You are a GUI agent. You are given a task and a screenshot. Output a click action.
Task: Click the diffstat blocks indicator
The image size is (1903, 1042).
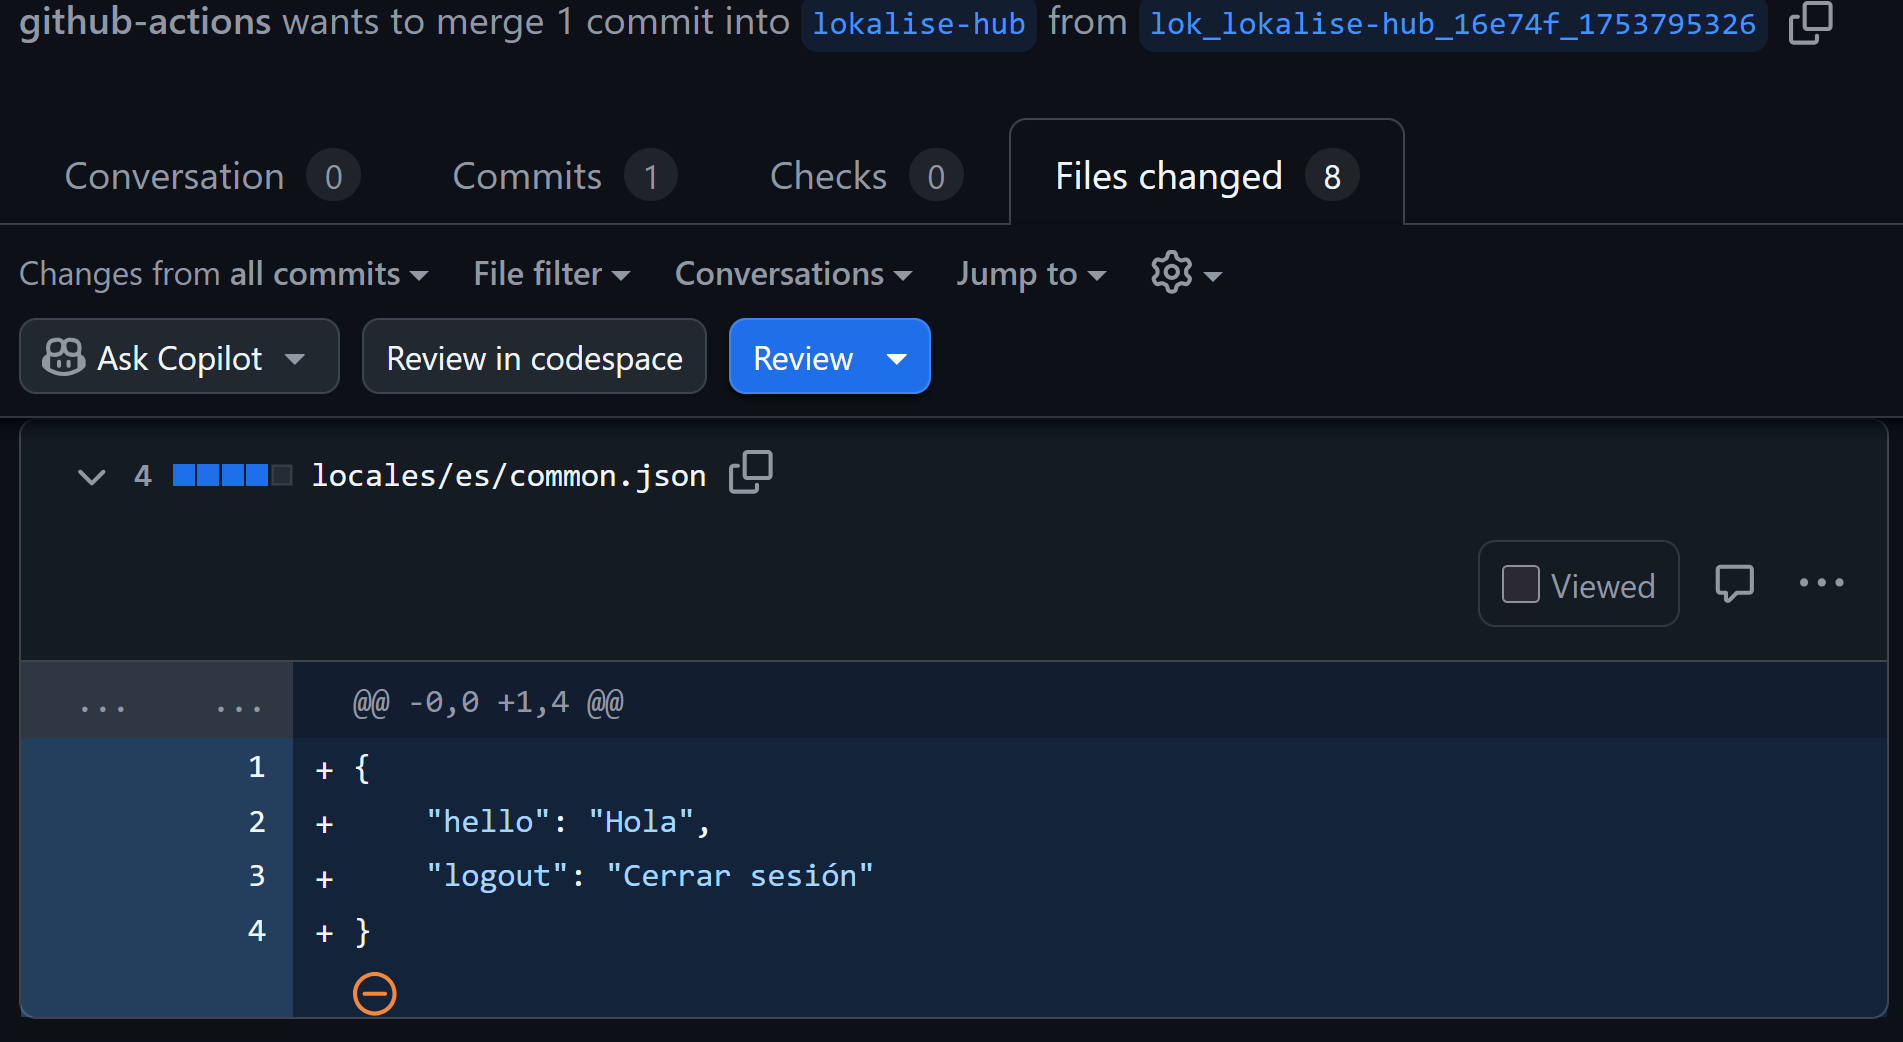[232, 475]
